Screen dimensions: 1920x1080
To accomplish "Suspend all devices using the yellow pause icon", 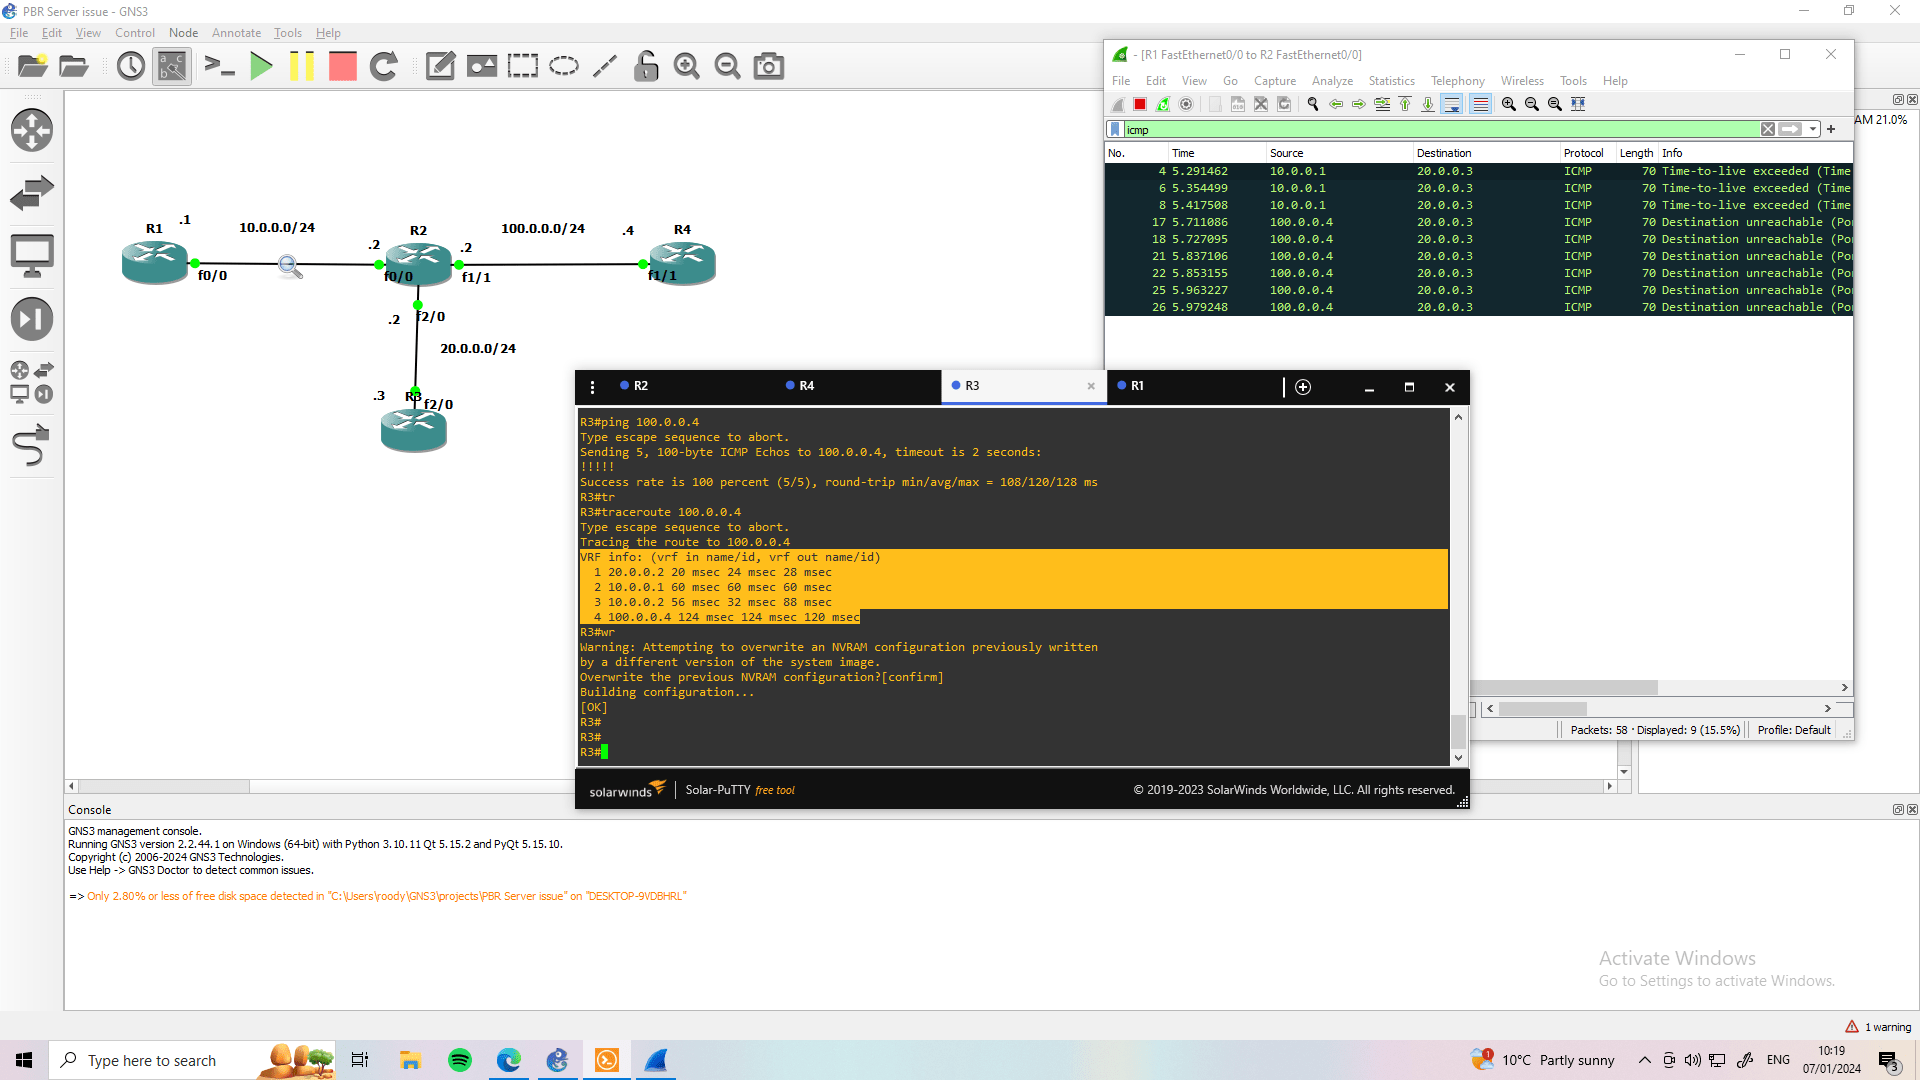I will [303, 66].
